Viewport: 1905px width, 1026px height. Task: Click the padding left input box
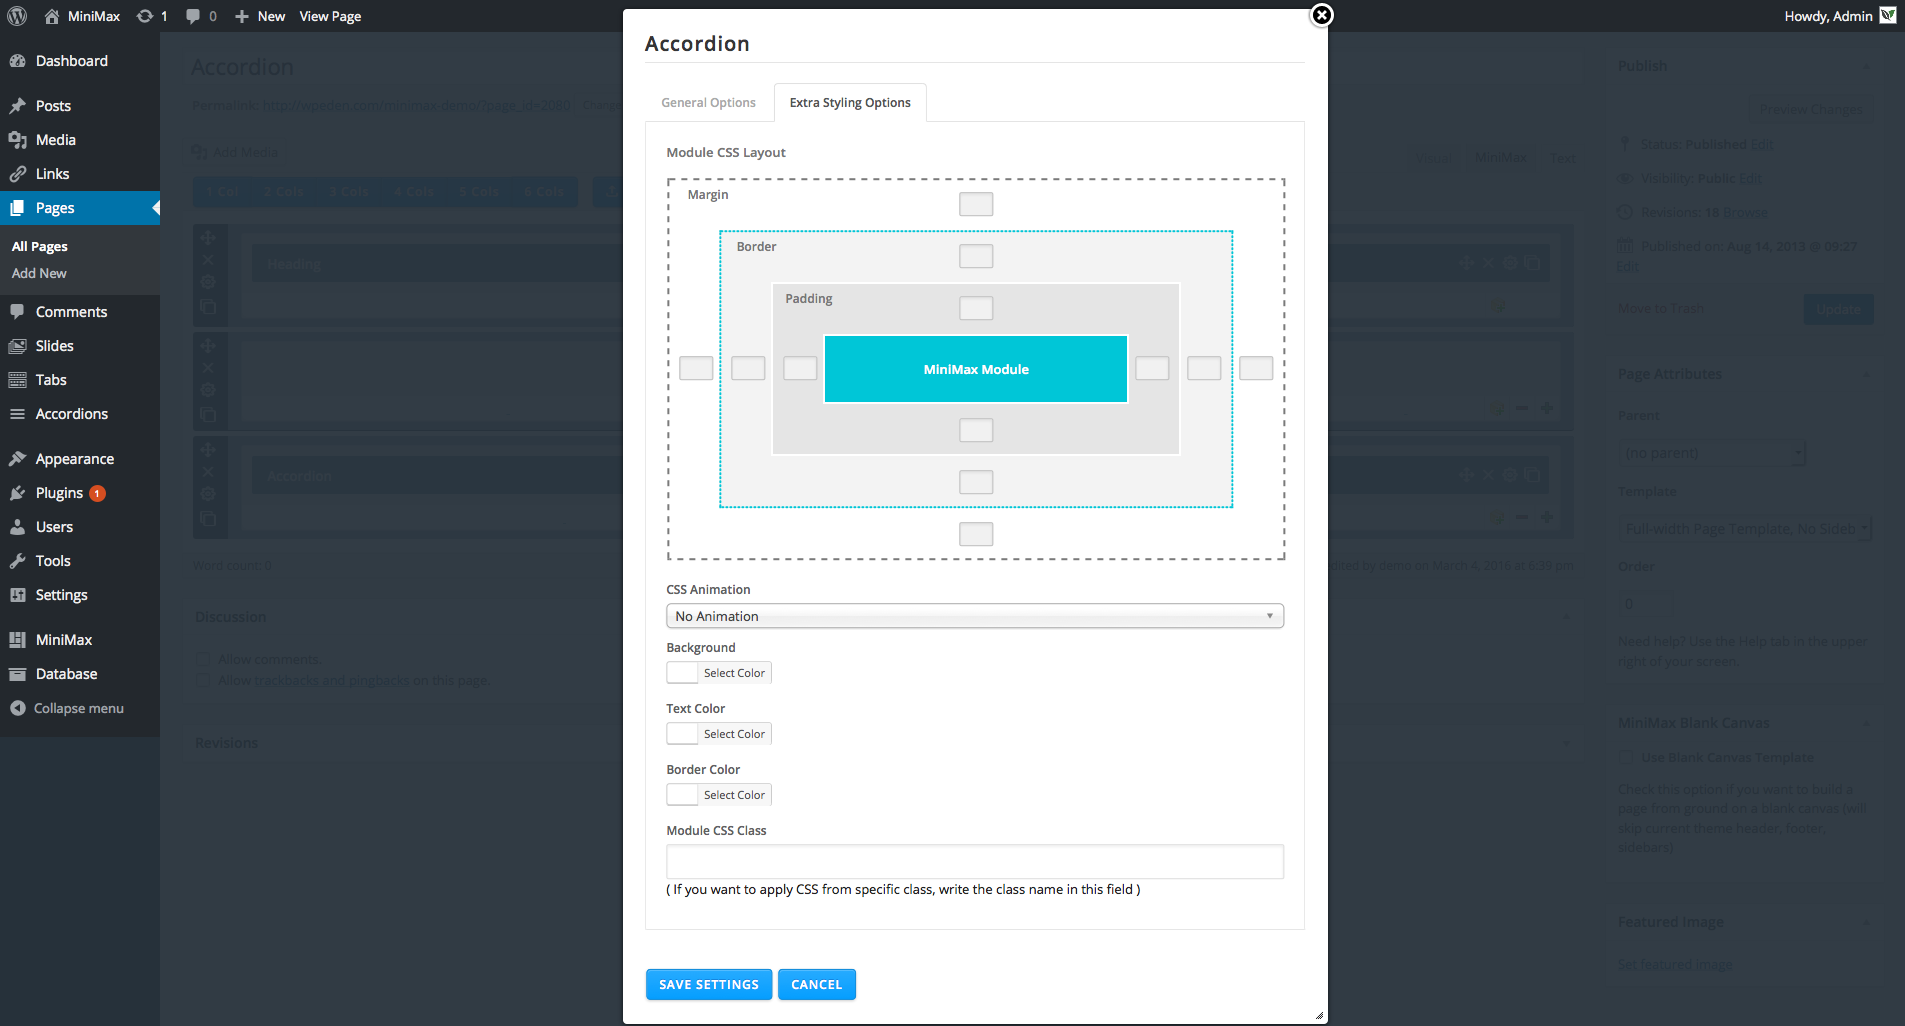pos(800,368)
